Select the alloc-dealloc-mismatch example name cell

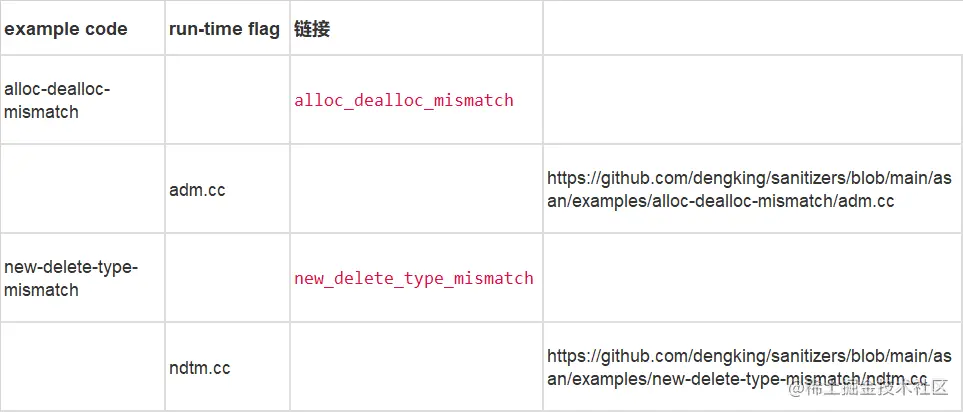[x=58, y=100]
